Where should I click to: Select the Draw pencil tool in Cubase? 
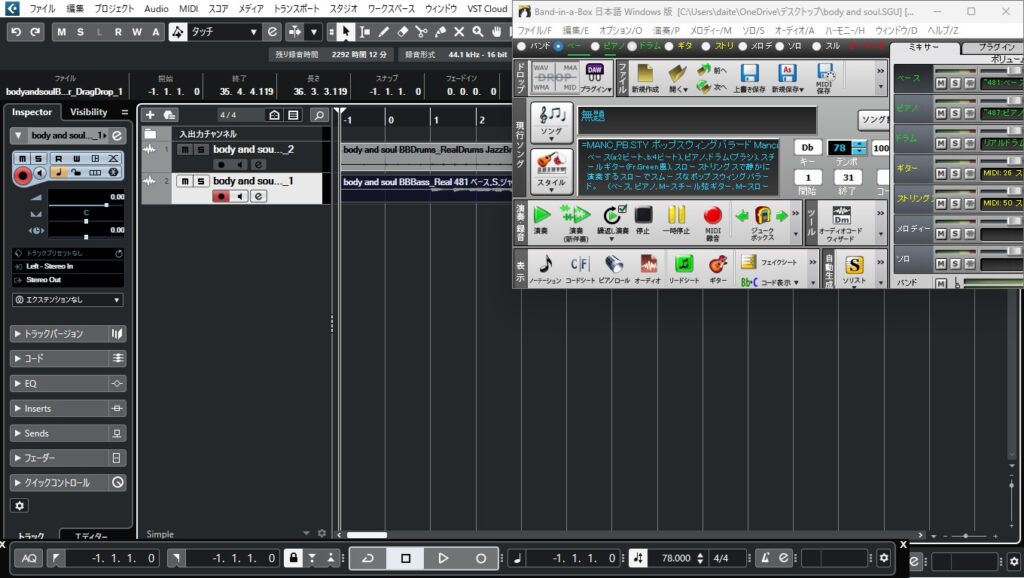click(x=383, y=31)
